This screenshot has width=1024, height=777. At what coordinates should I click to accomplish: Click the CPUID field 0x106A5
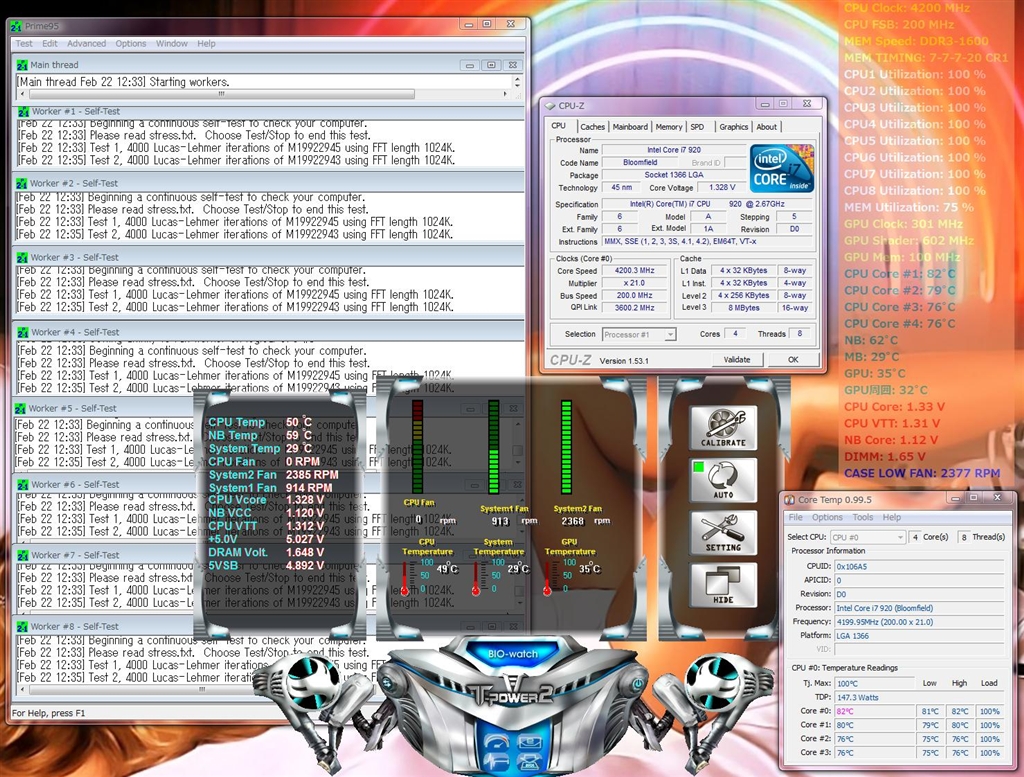click(x=919, y=566)
